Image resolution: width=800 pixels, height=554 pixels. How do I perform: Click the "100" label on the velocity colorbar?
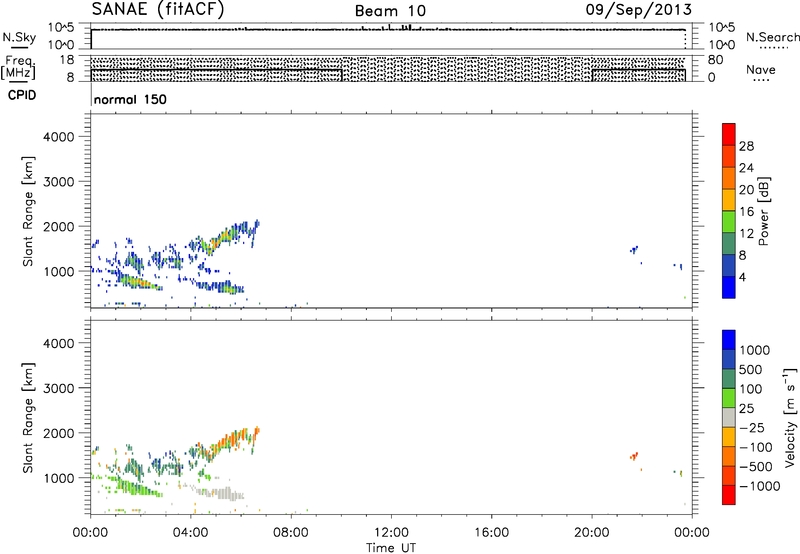(x=751, y=389)
